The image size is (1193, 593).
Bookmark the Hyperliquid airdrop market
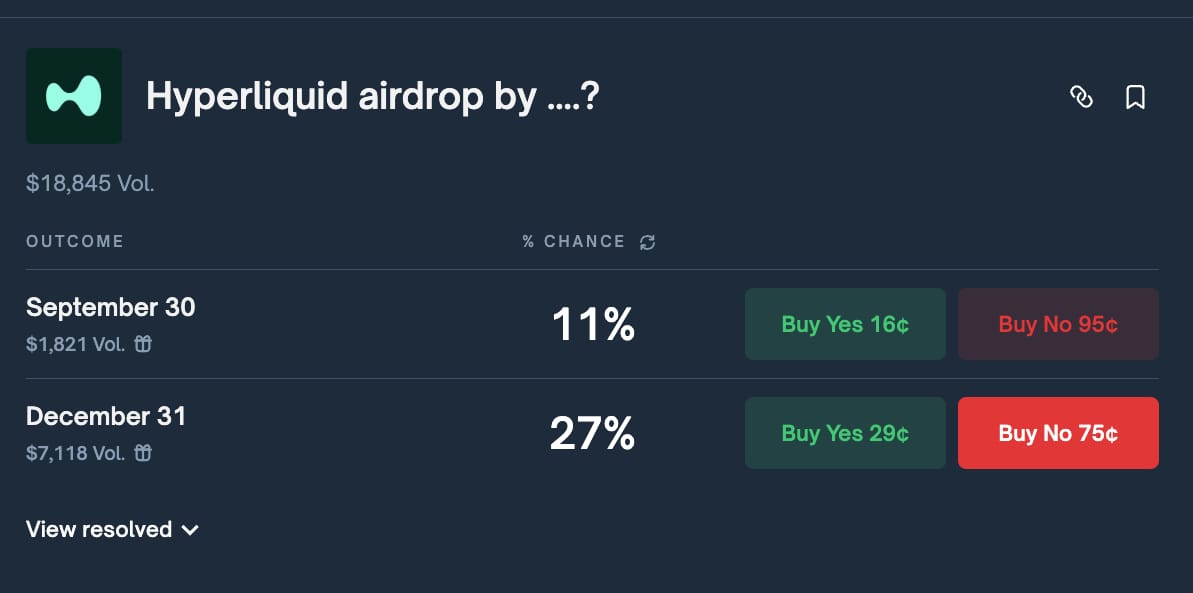(1135, 97)
